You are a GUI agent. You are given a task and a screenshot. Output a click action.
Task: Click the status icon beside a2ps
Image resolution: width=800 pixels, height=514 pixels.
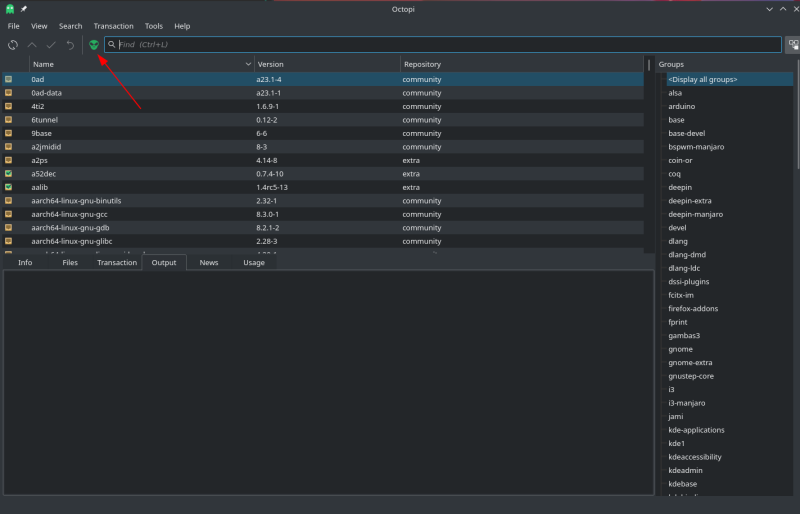[9, 160]
